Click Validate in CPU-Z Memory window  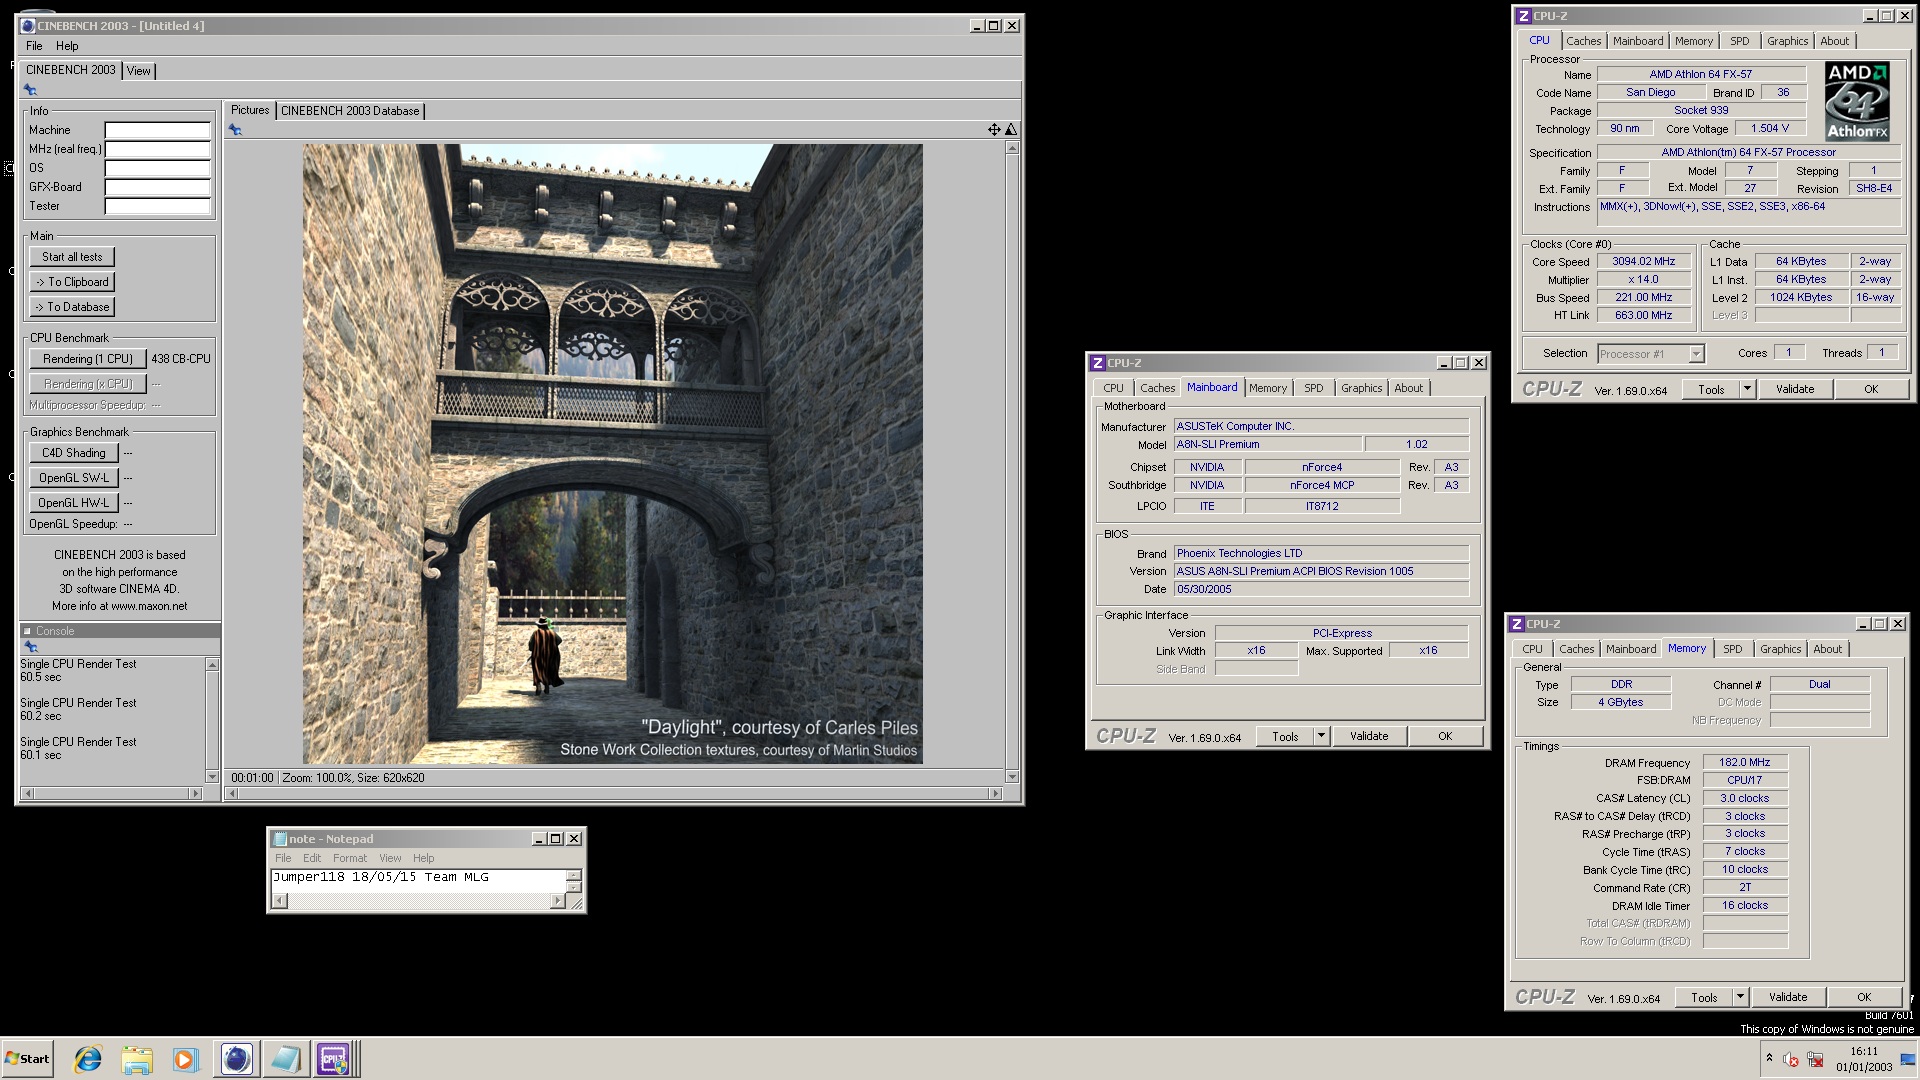(x=1788, y=997)
